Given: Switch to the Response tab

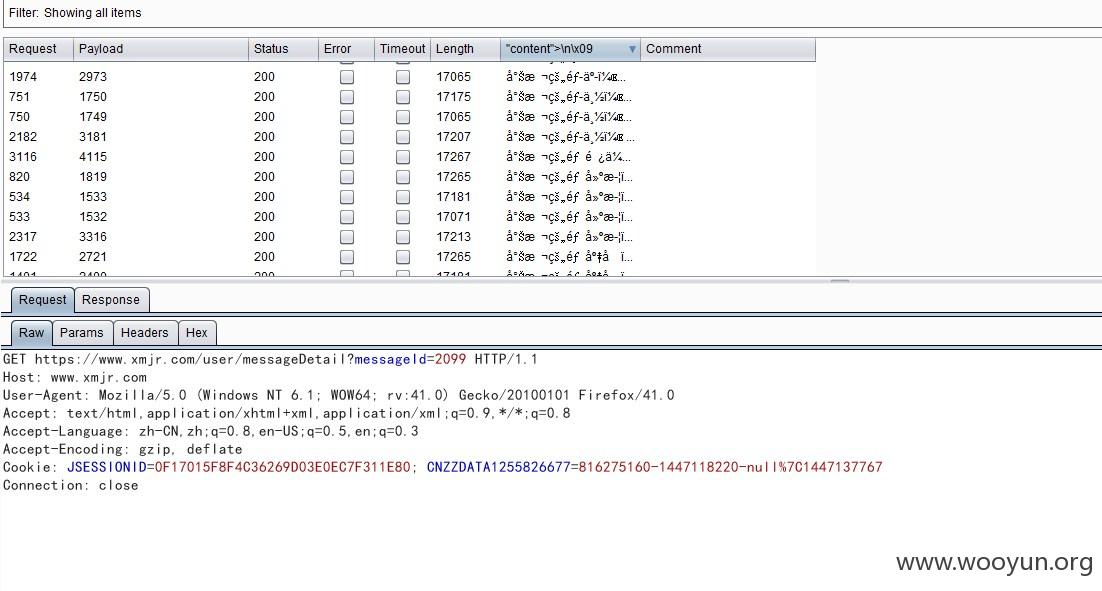Looking at the screenshot, I should (x=111, y=300).
